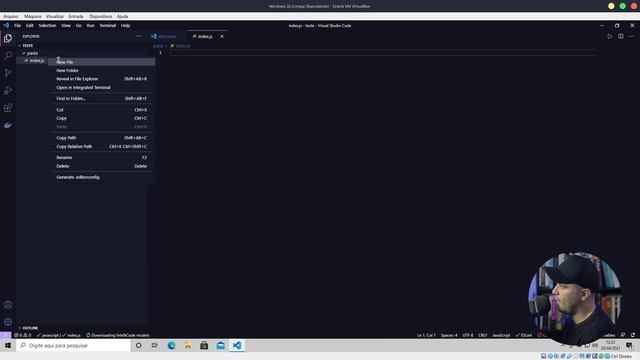
Task: Open the Accounts icon in activity bar
Action: [8, 304]
